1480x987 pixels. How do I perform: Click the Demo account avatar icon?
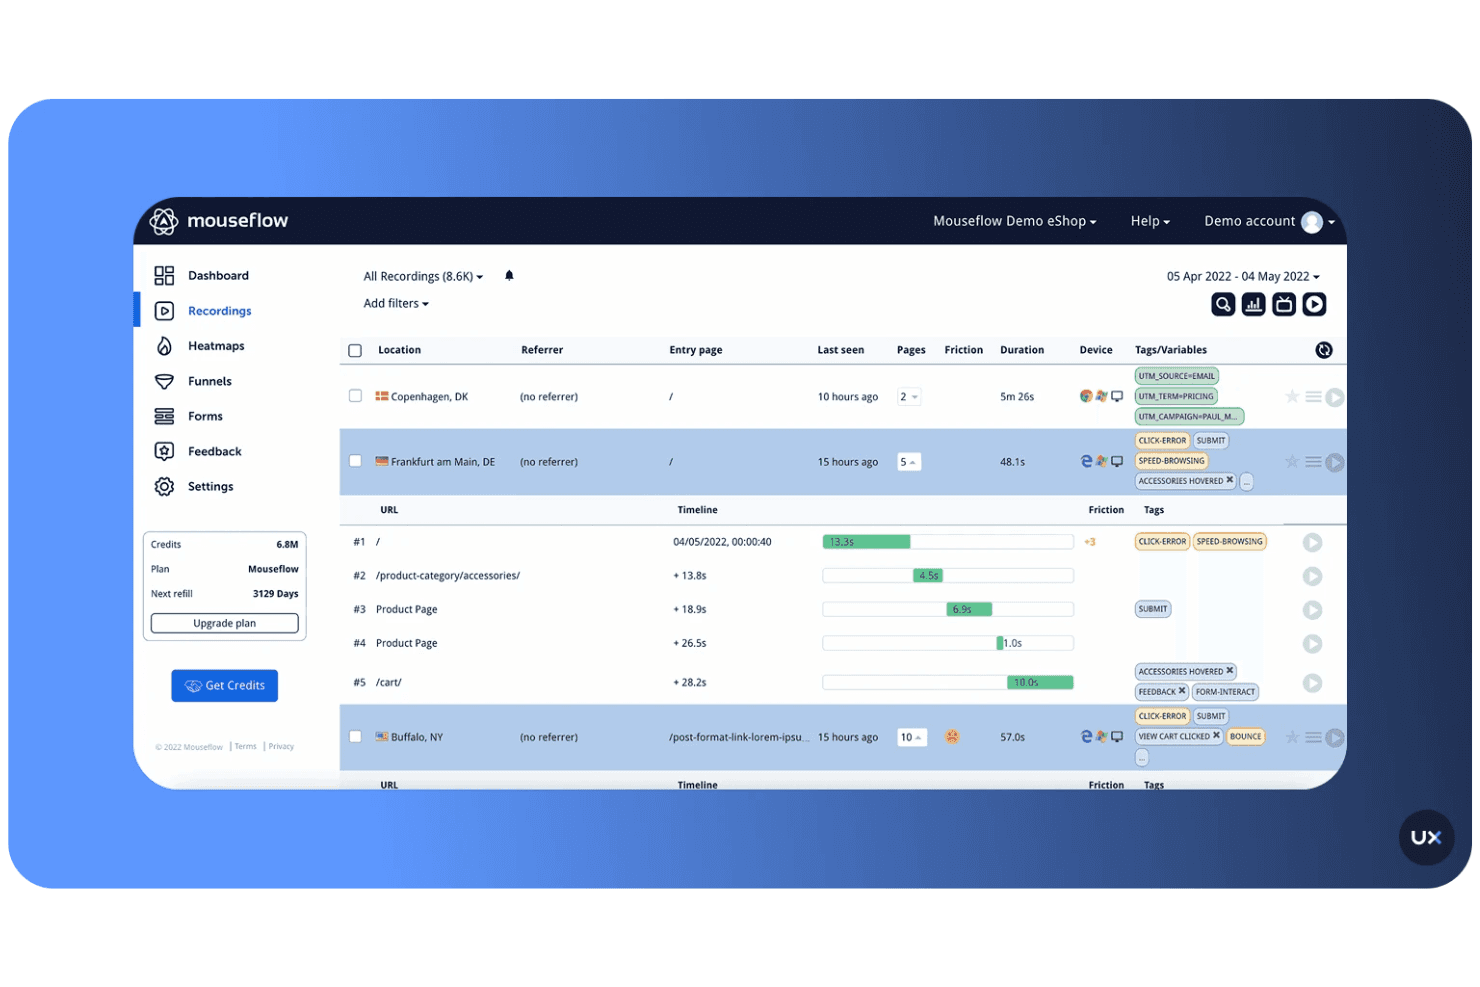pyautogui.click(x=1312, y=222)
